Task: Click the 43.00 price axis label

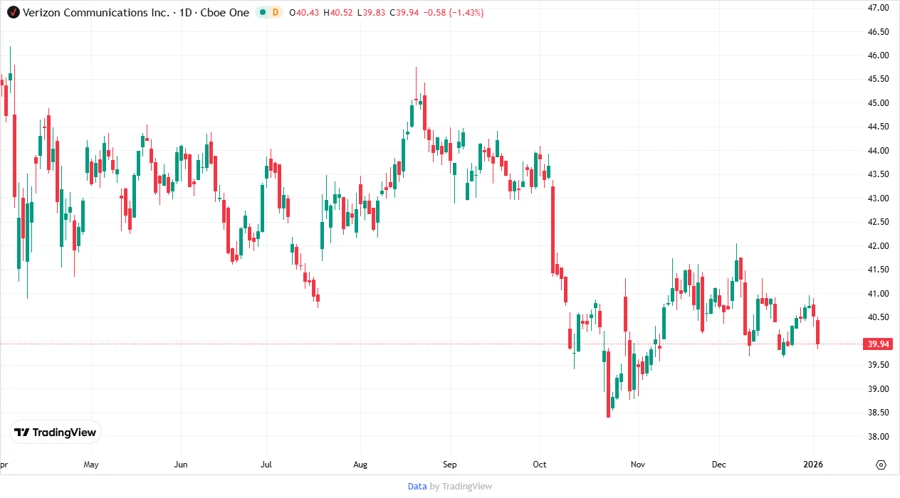Action: pyautogui.click(x=878, y=198)
